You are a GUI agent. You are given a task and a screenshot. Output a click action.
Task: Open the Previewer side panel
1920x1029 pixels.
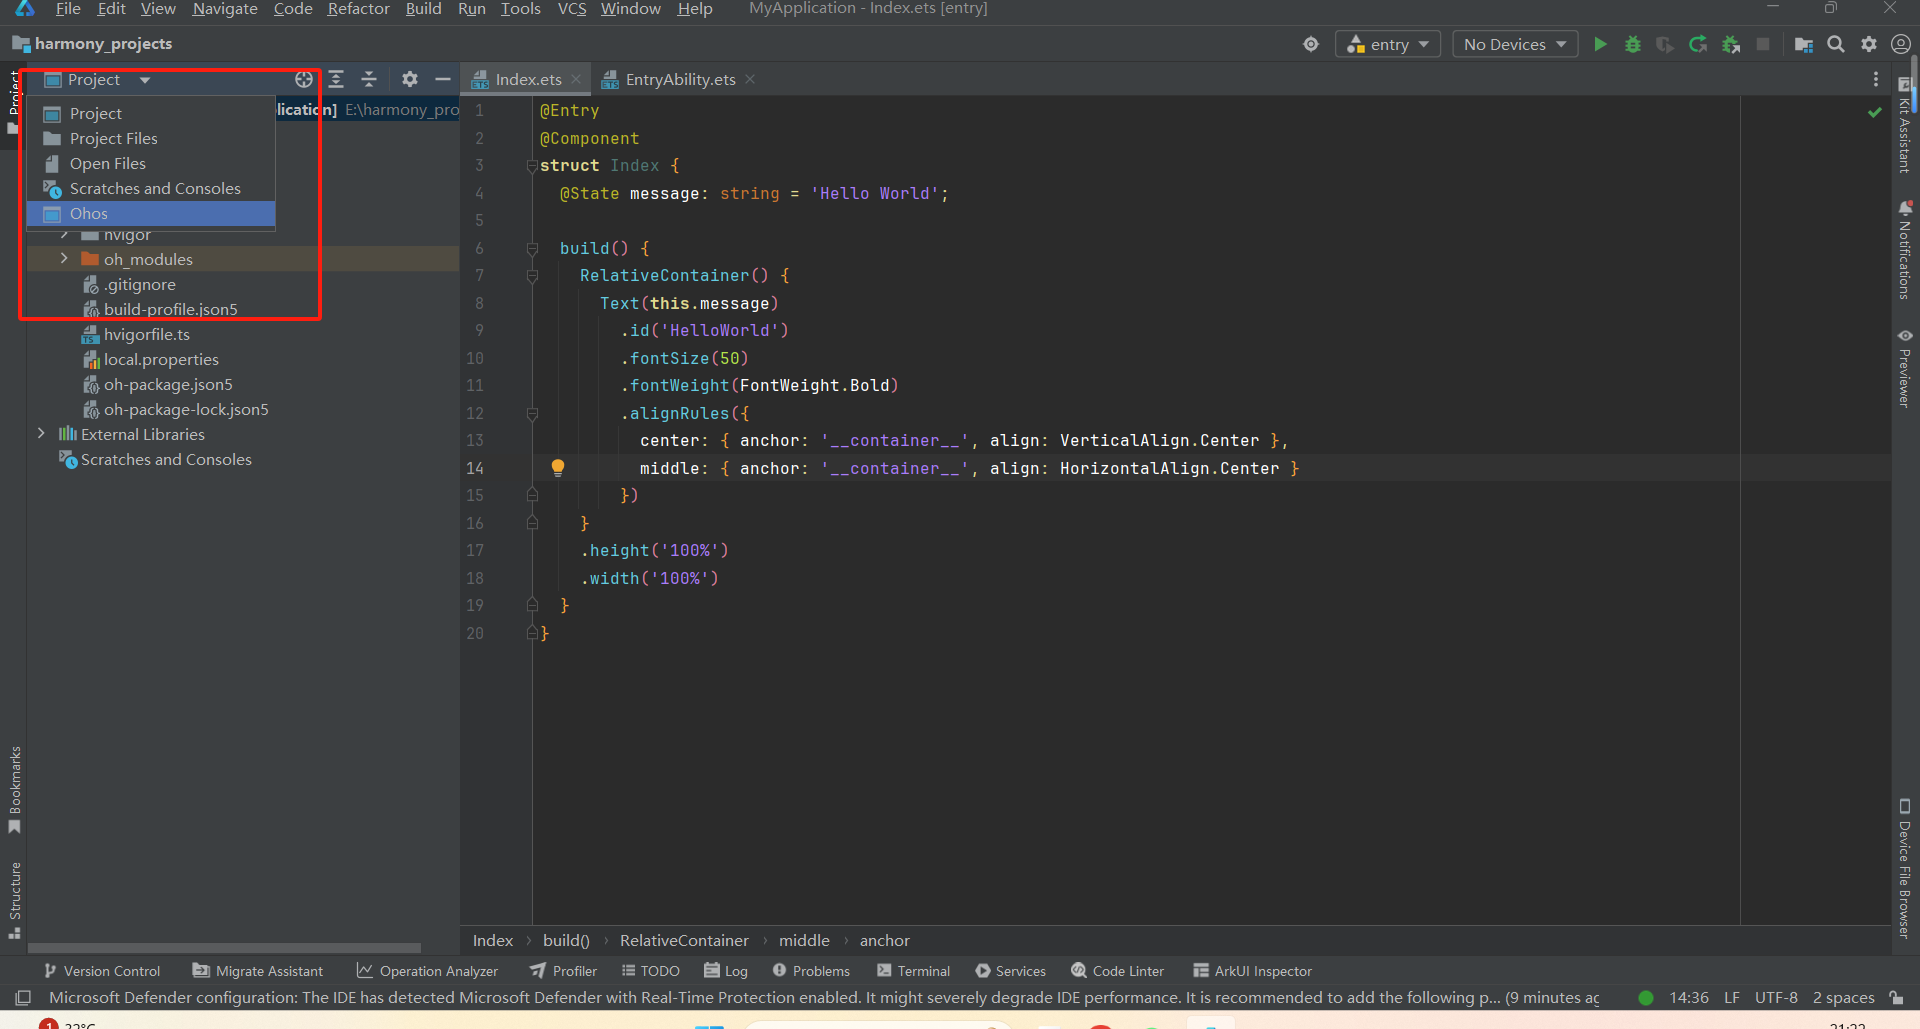1905,368
